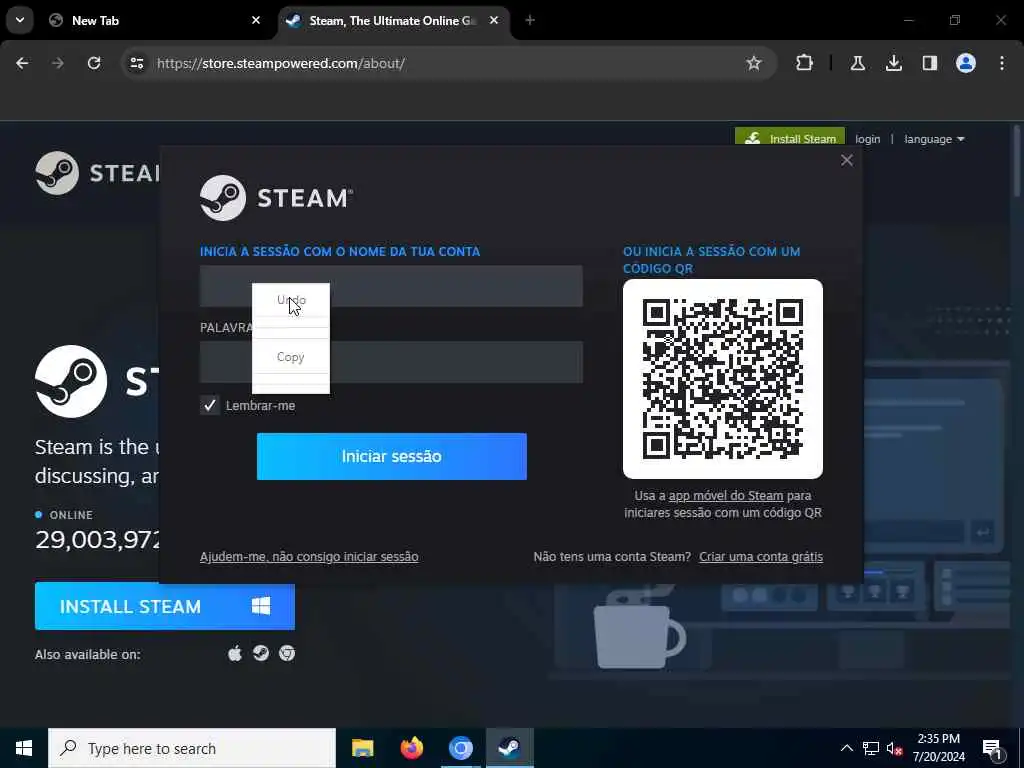Screen dimensions: 1024x768
Task: Toggle the browser side panel icon
Action: 929,63
